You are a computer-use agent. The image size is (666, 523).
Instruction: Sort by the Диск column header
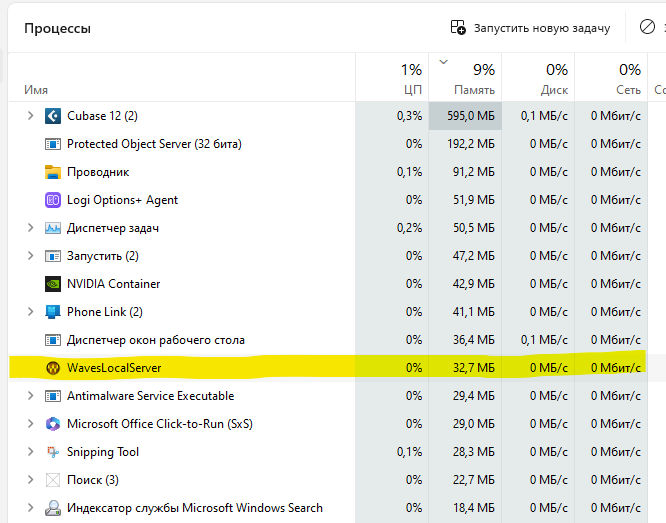pyautogui.click(x=538, y=77)
